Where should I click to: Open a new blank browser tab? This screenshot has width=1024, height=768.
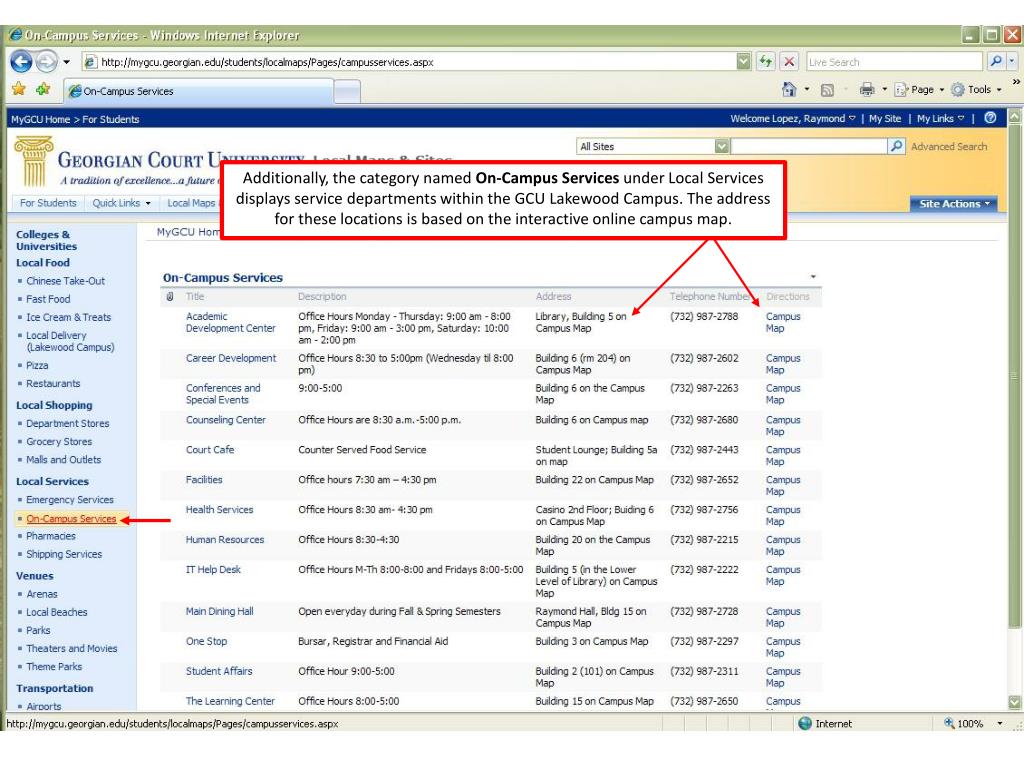347,91
